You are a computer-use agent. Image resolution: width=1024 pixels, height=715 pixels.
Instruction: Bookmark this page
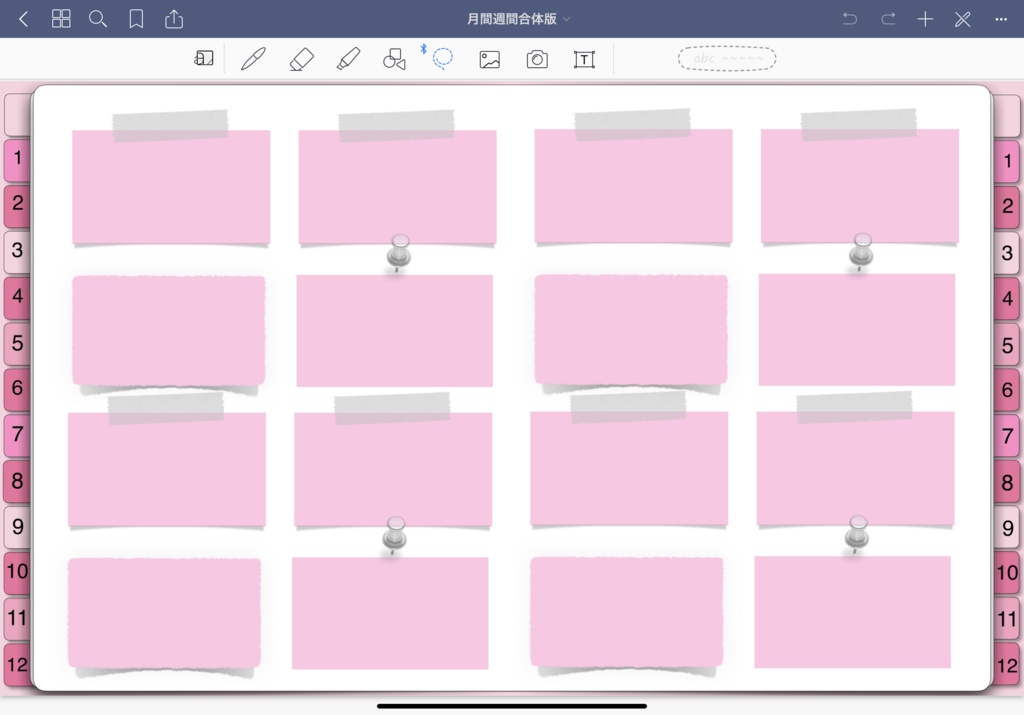coord(136,19)
